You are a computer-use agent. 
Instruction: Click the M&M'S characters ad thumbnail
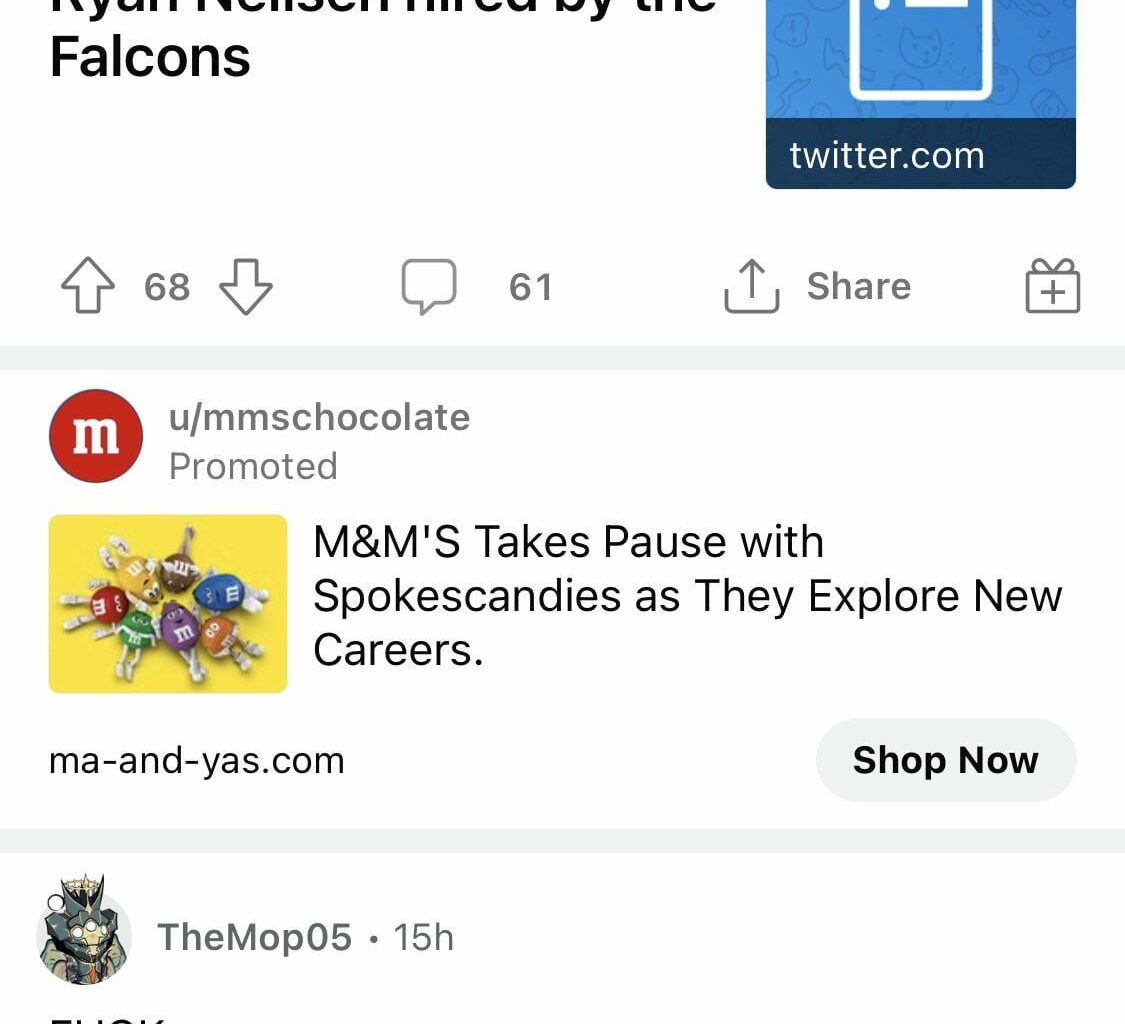168,603
